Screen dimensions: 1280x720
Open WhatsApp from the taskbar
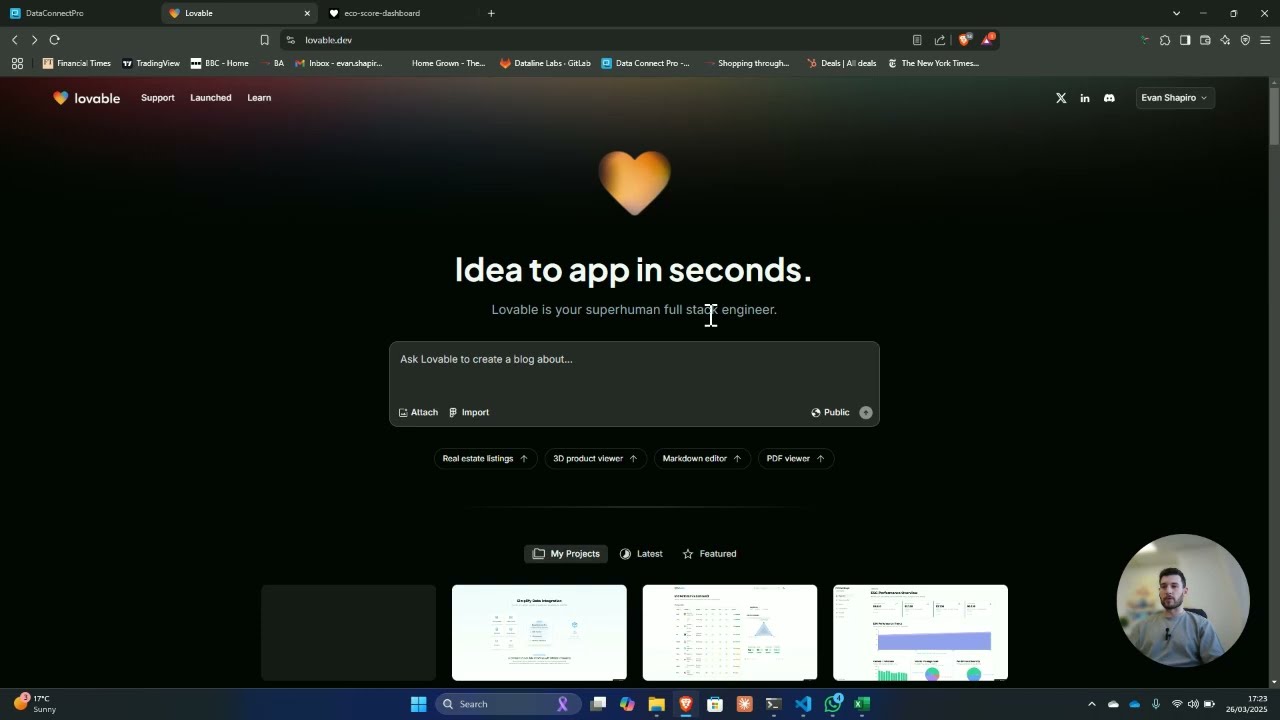coord(833,704)
